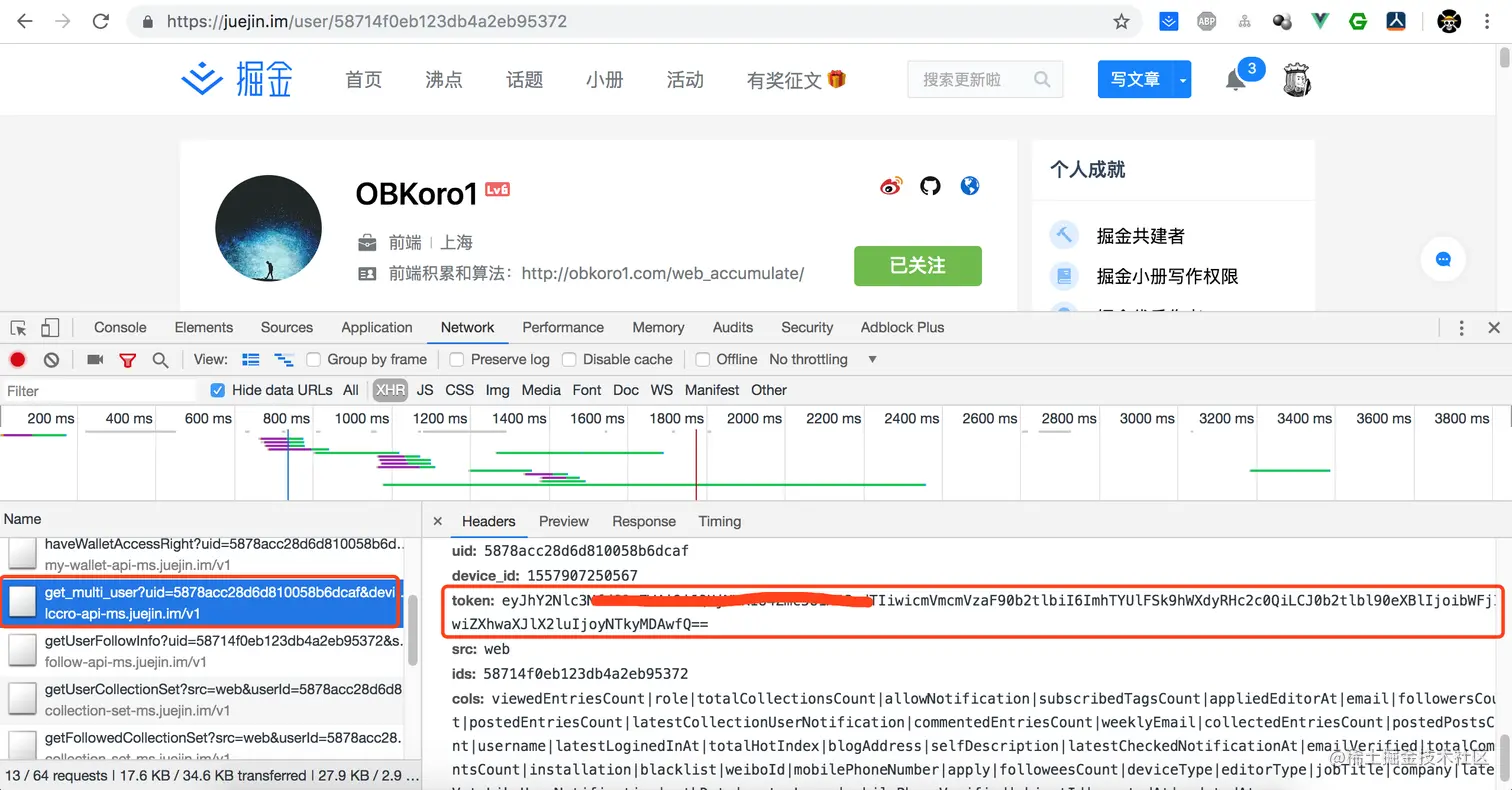Enable the Preserve log checkbox
1512x790 pixels.
457,360
